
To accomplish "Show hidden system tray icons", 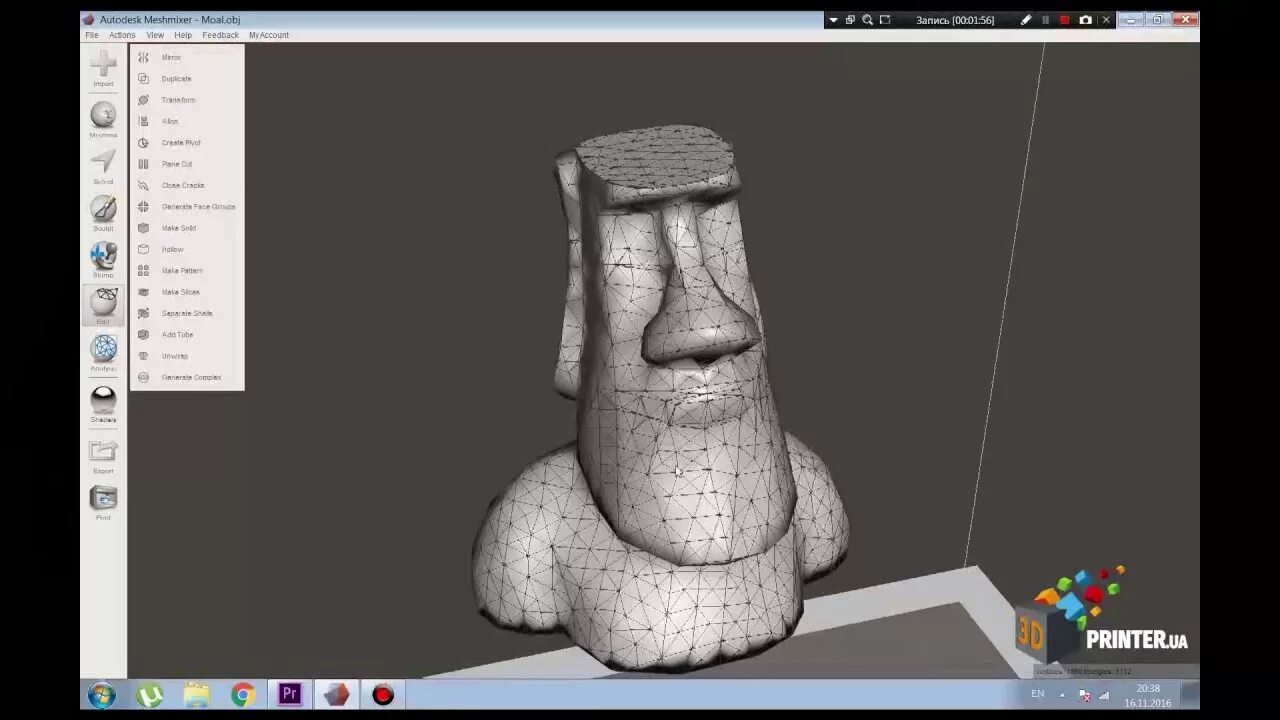I will click(1062, 695).
